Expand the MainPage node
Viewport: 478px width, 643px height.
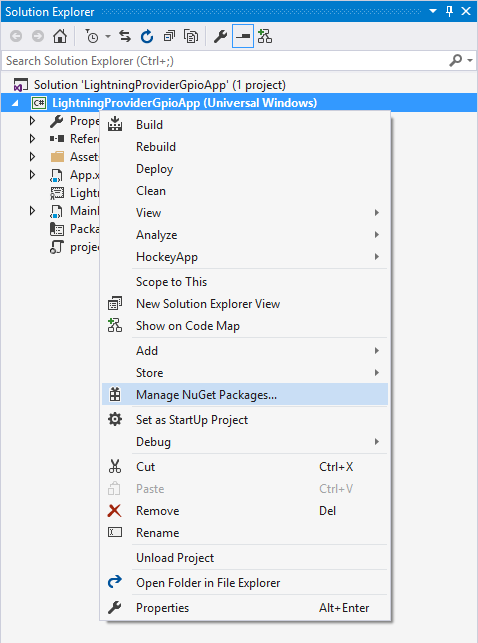click(32, 211)
